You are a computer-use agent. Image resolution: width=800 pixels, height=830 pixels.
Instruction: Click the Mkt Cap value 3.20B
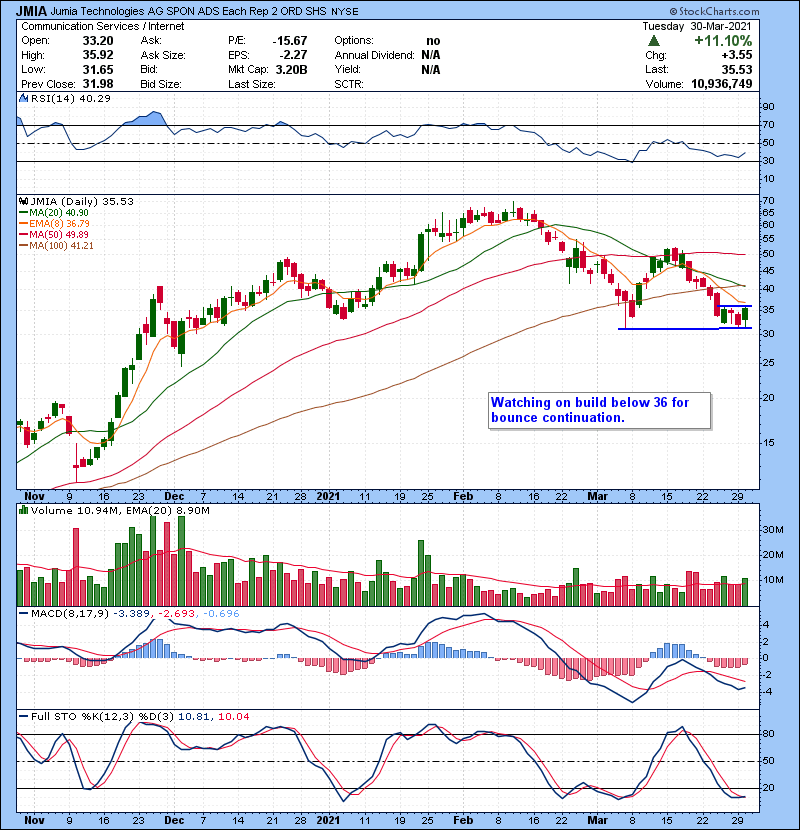click(x=291, y=69)
